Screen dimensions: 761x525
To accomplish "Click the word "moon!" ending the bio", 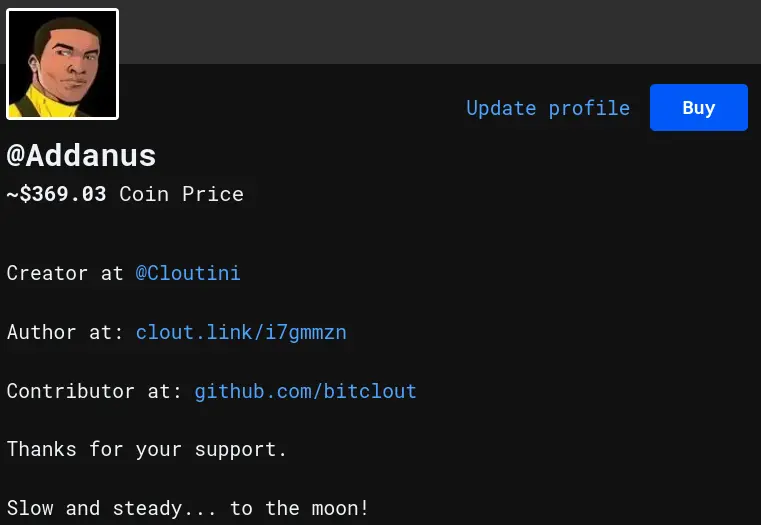I will pyautogui.click(x=340, y=508).
